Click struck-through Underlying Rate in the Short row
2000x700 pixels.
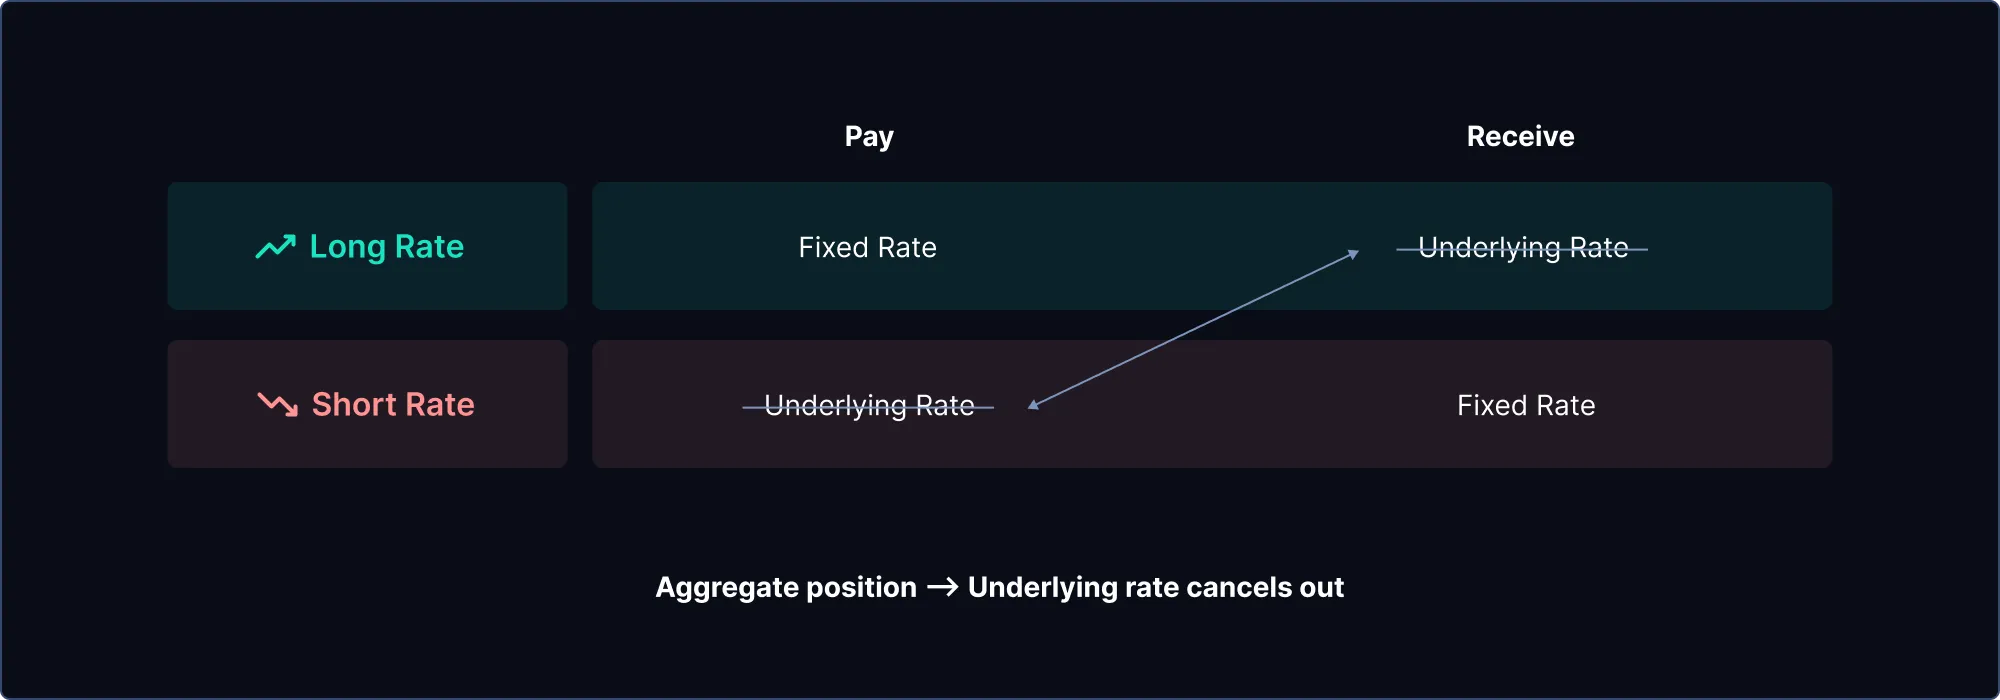coord(868,406)
